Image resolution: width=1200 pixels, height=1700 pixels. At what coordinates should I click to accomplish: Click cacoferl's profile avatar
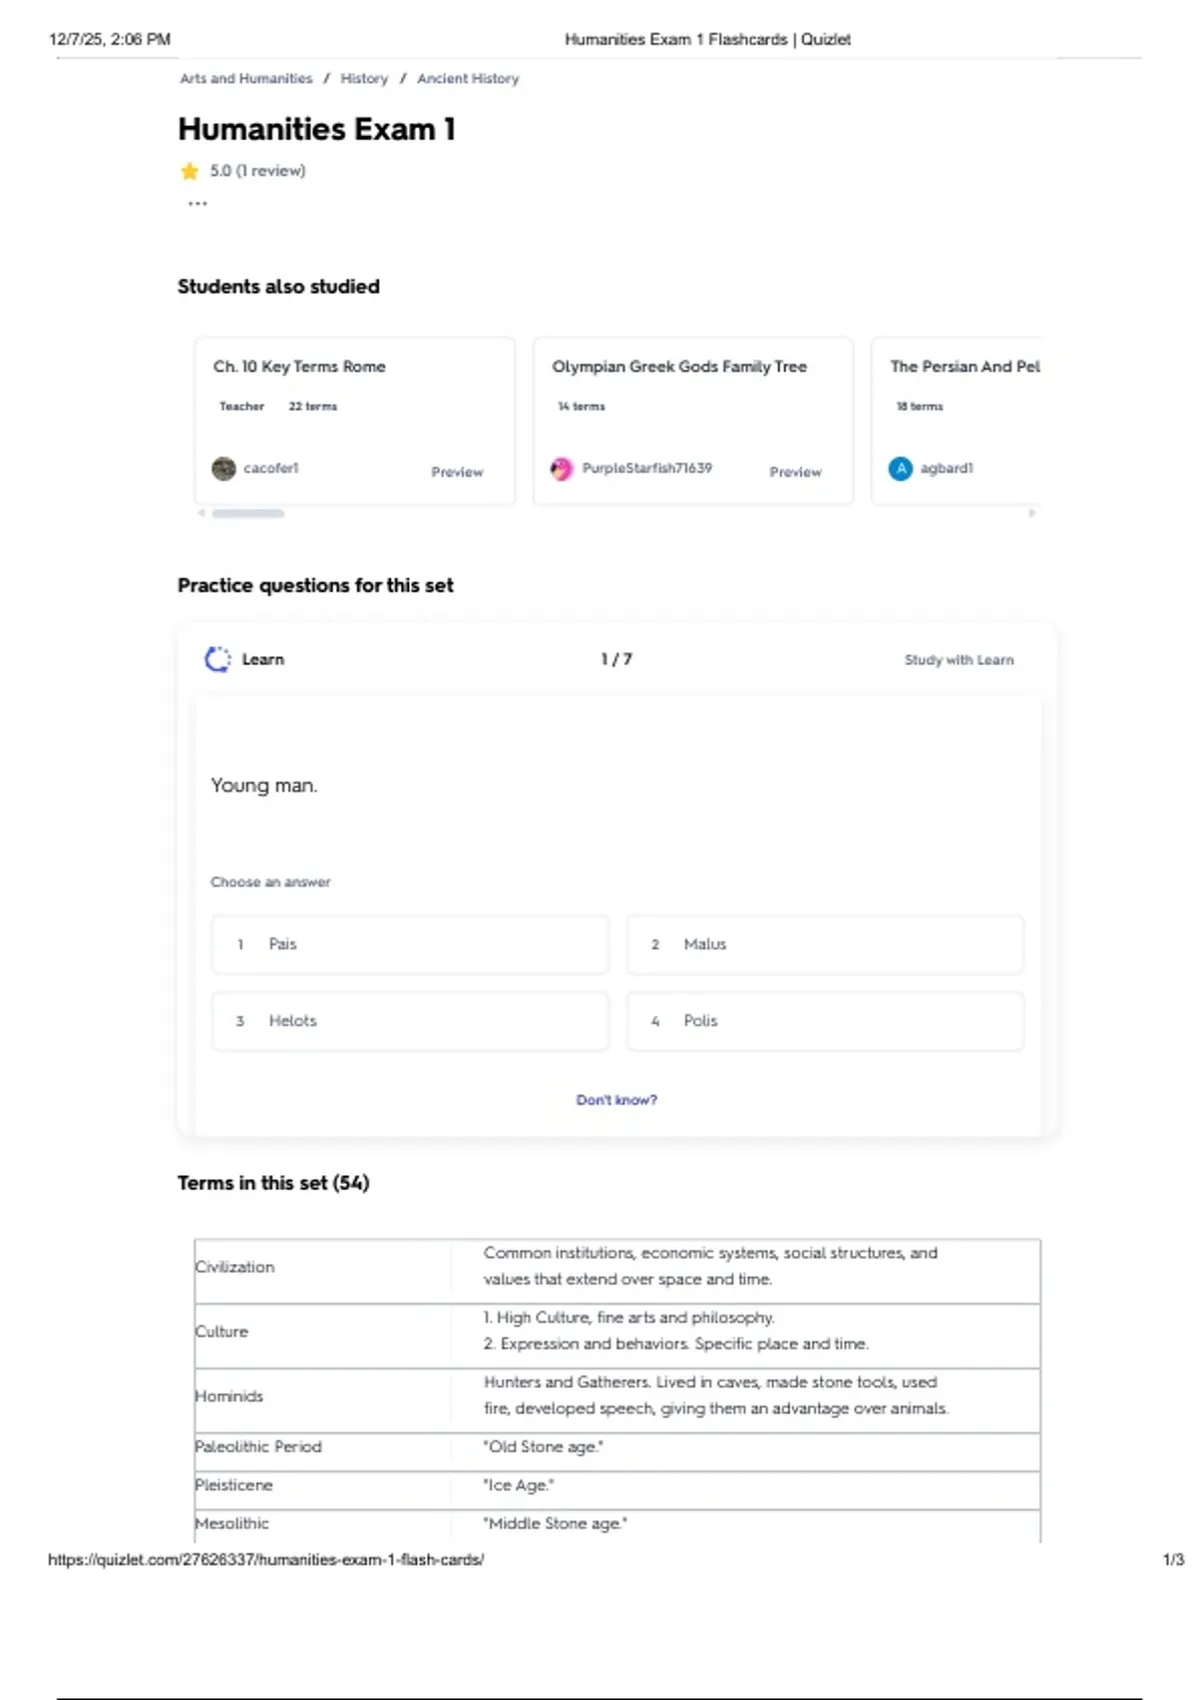224,468
